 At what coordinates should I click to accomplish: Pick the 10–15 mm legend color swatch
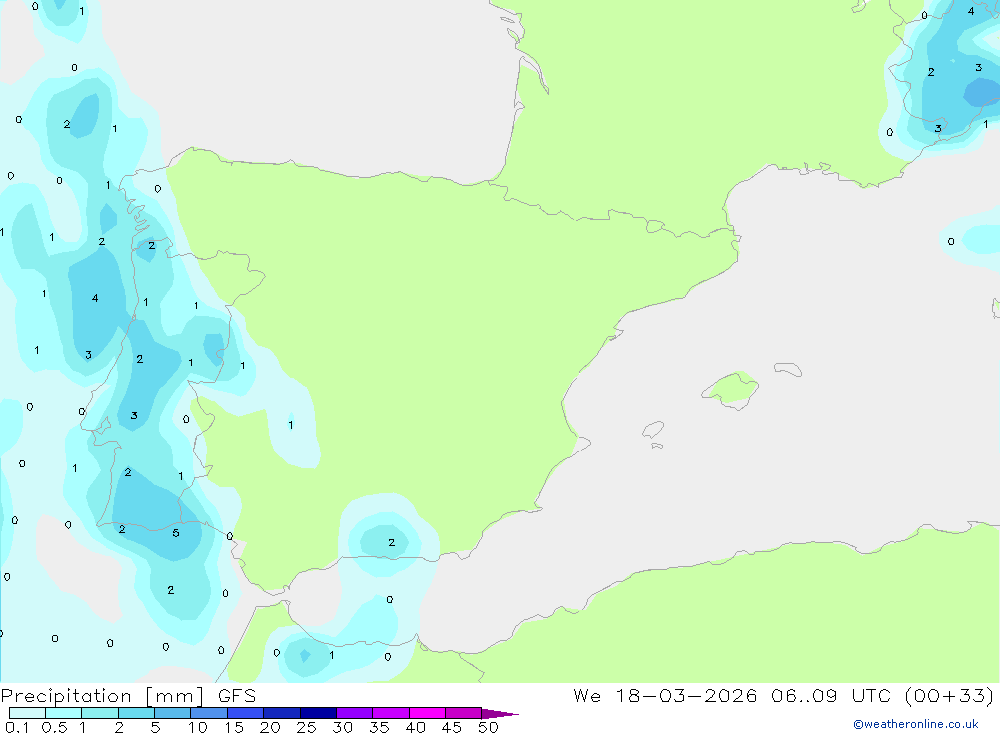(x=209, y=713)
